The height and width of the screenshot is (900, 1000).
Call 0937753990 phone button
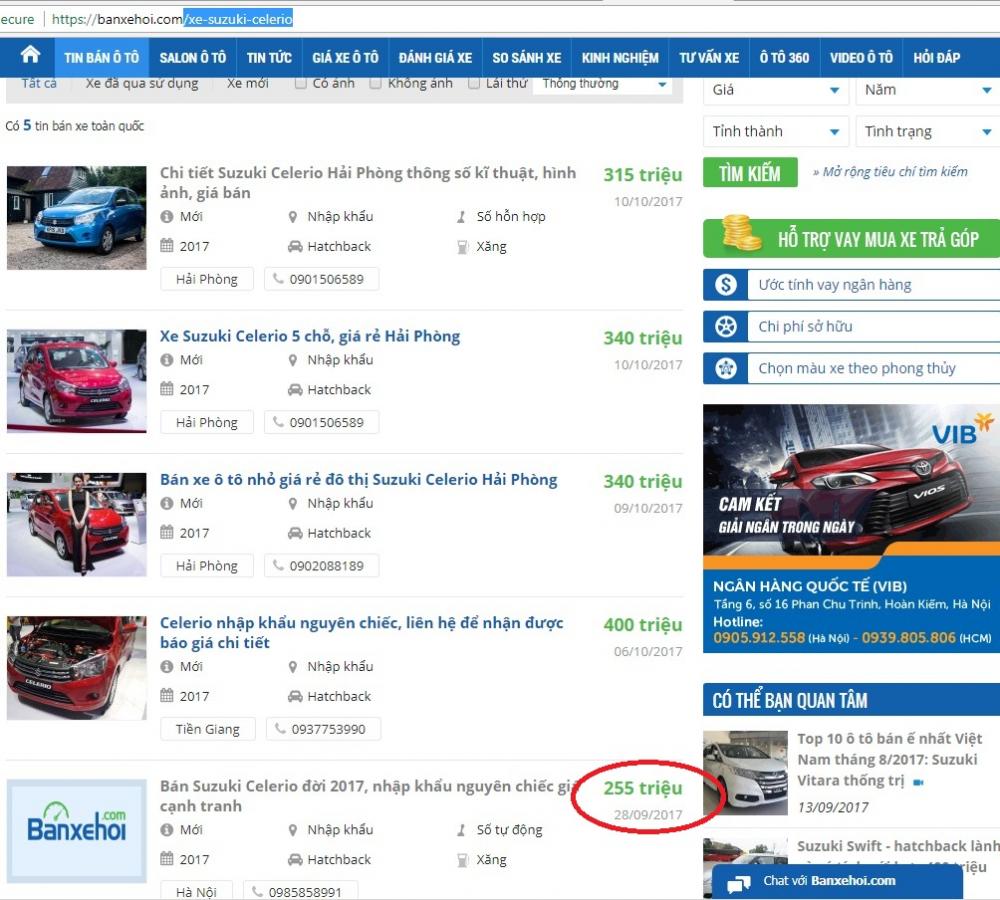[x=323, y=729]
